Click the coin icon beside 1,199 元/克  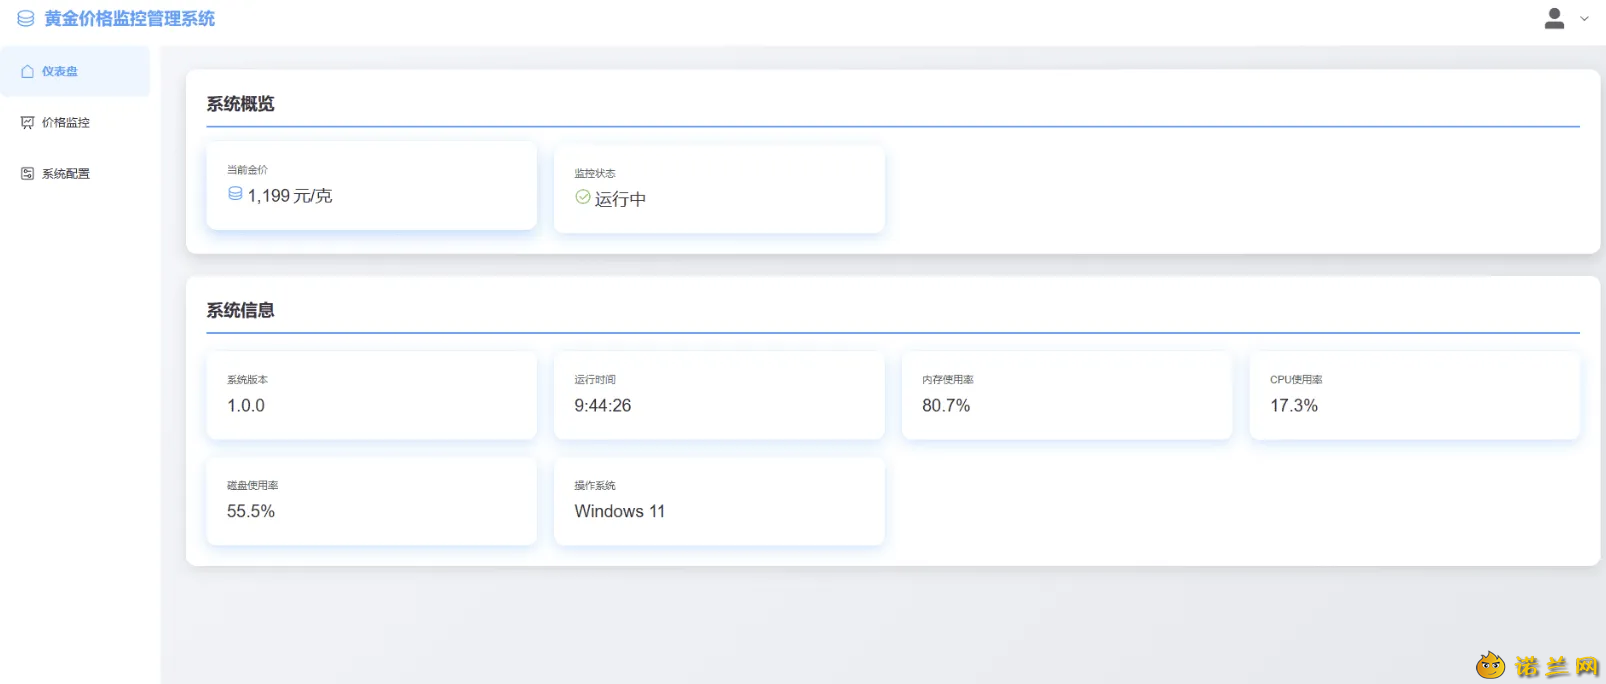(x=235, y=194)
